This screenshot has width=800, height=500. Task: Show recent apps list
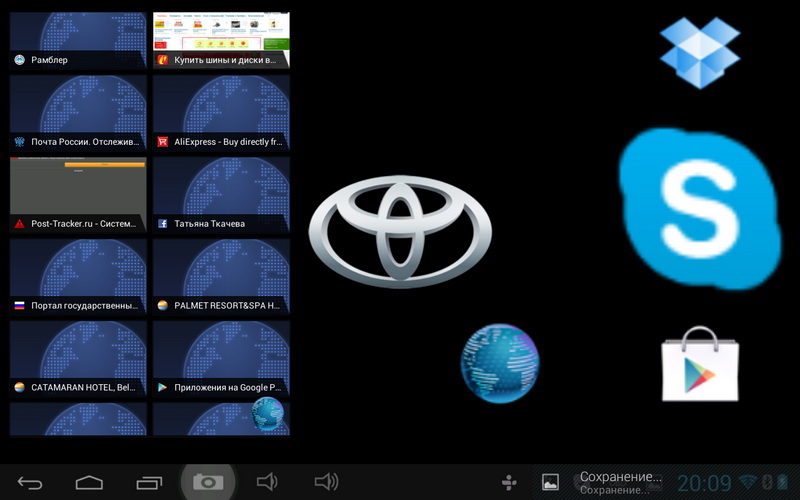pos(149,483)
